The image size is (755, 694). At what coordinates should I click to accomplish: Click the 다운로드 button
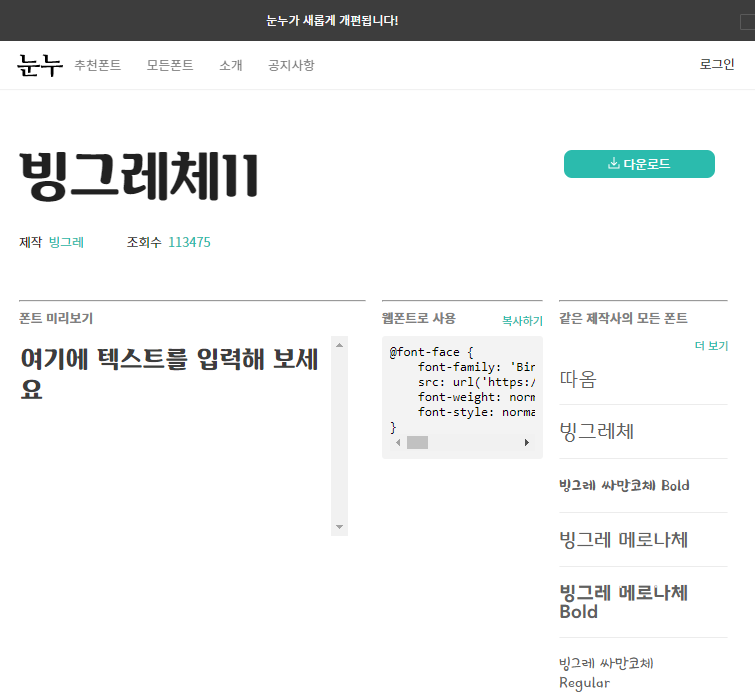(639, 164)
